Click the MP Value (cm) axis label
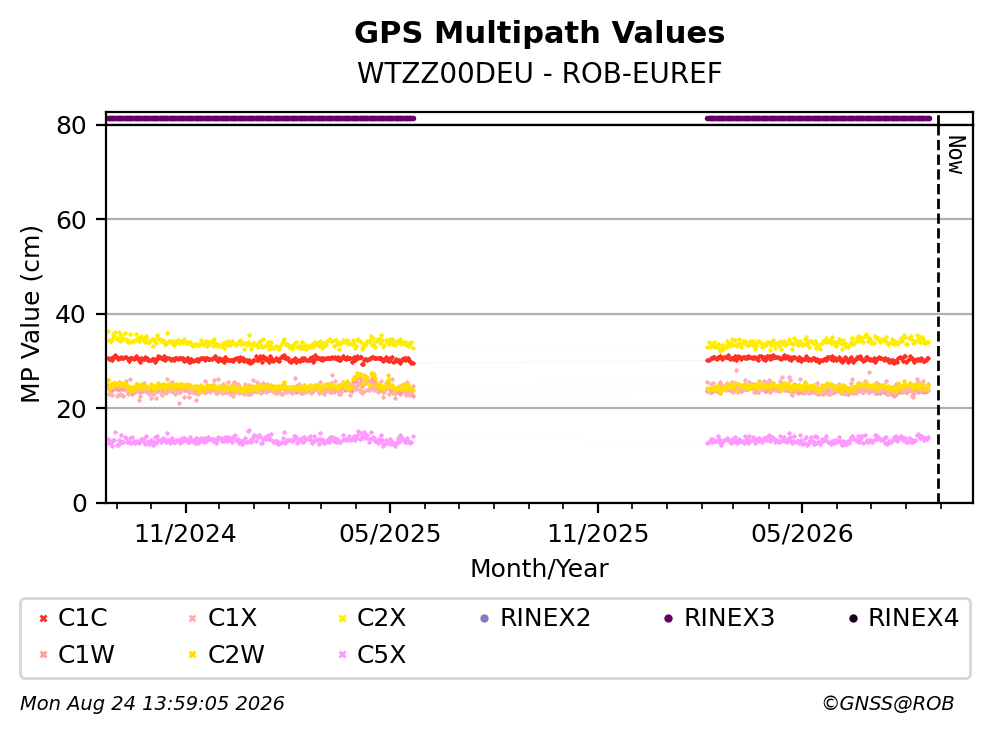The width and height of the screenshot is (993, 734). coord(30,314)
